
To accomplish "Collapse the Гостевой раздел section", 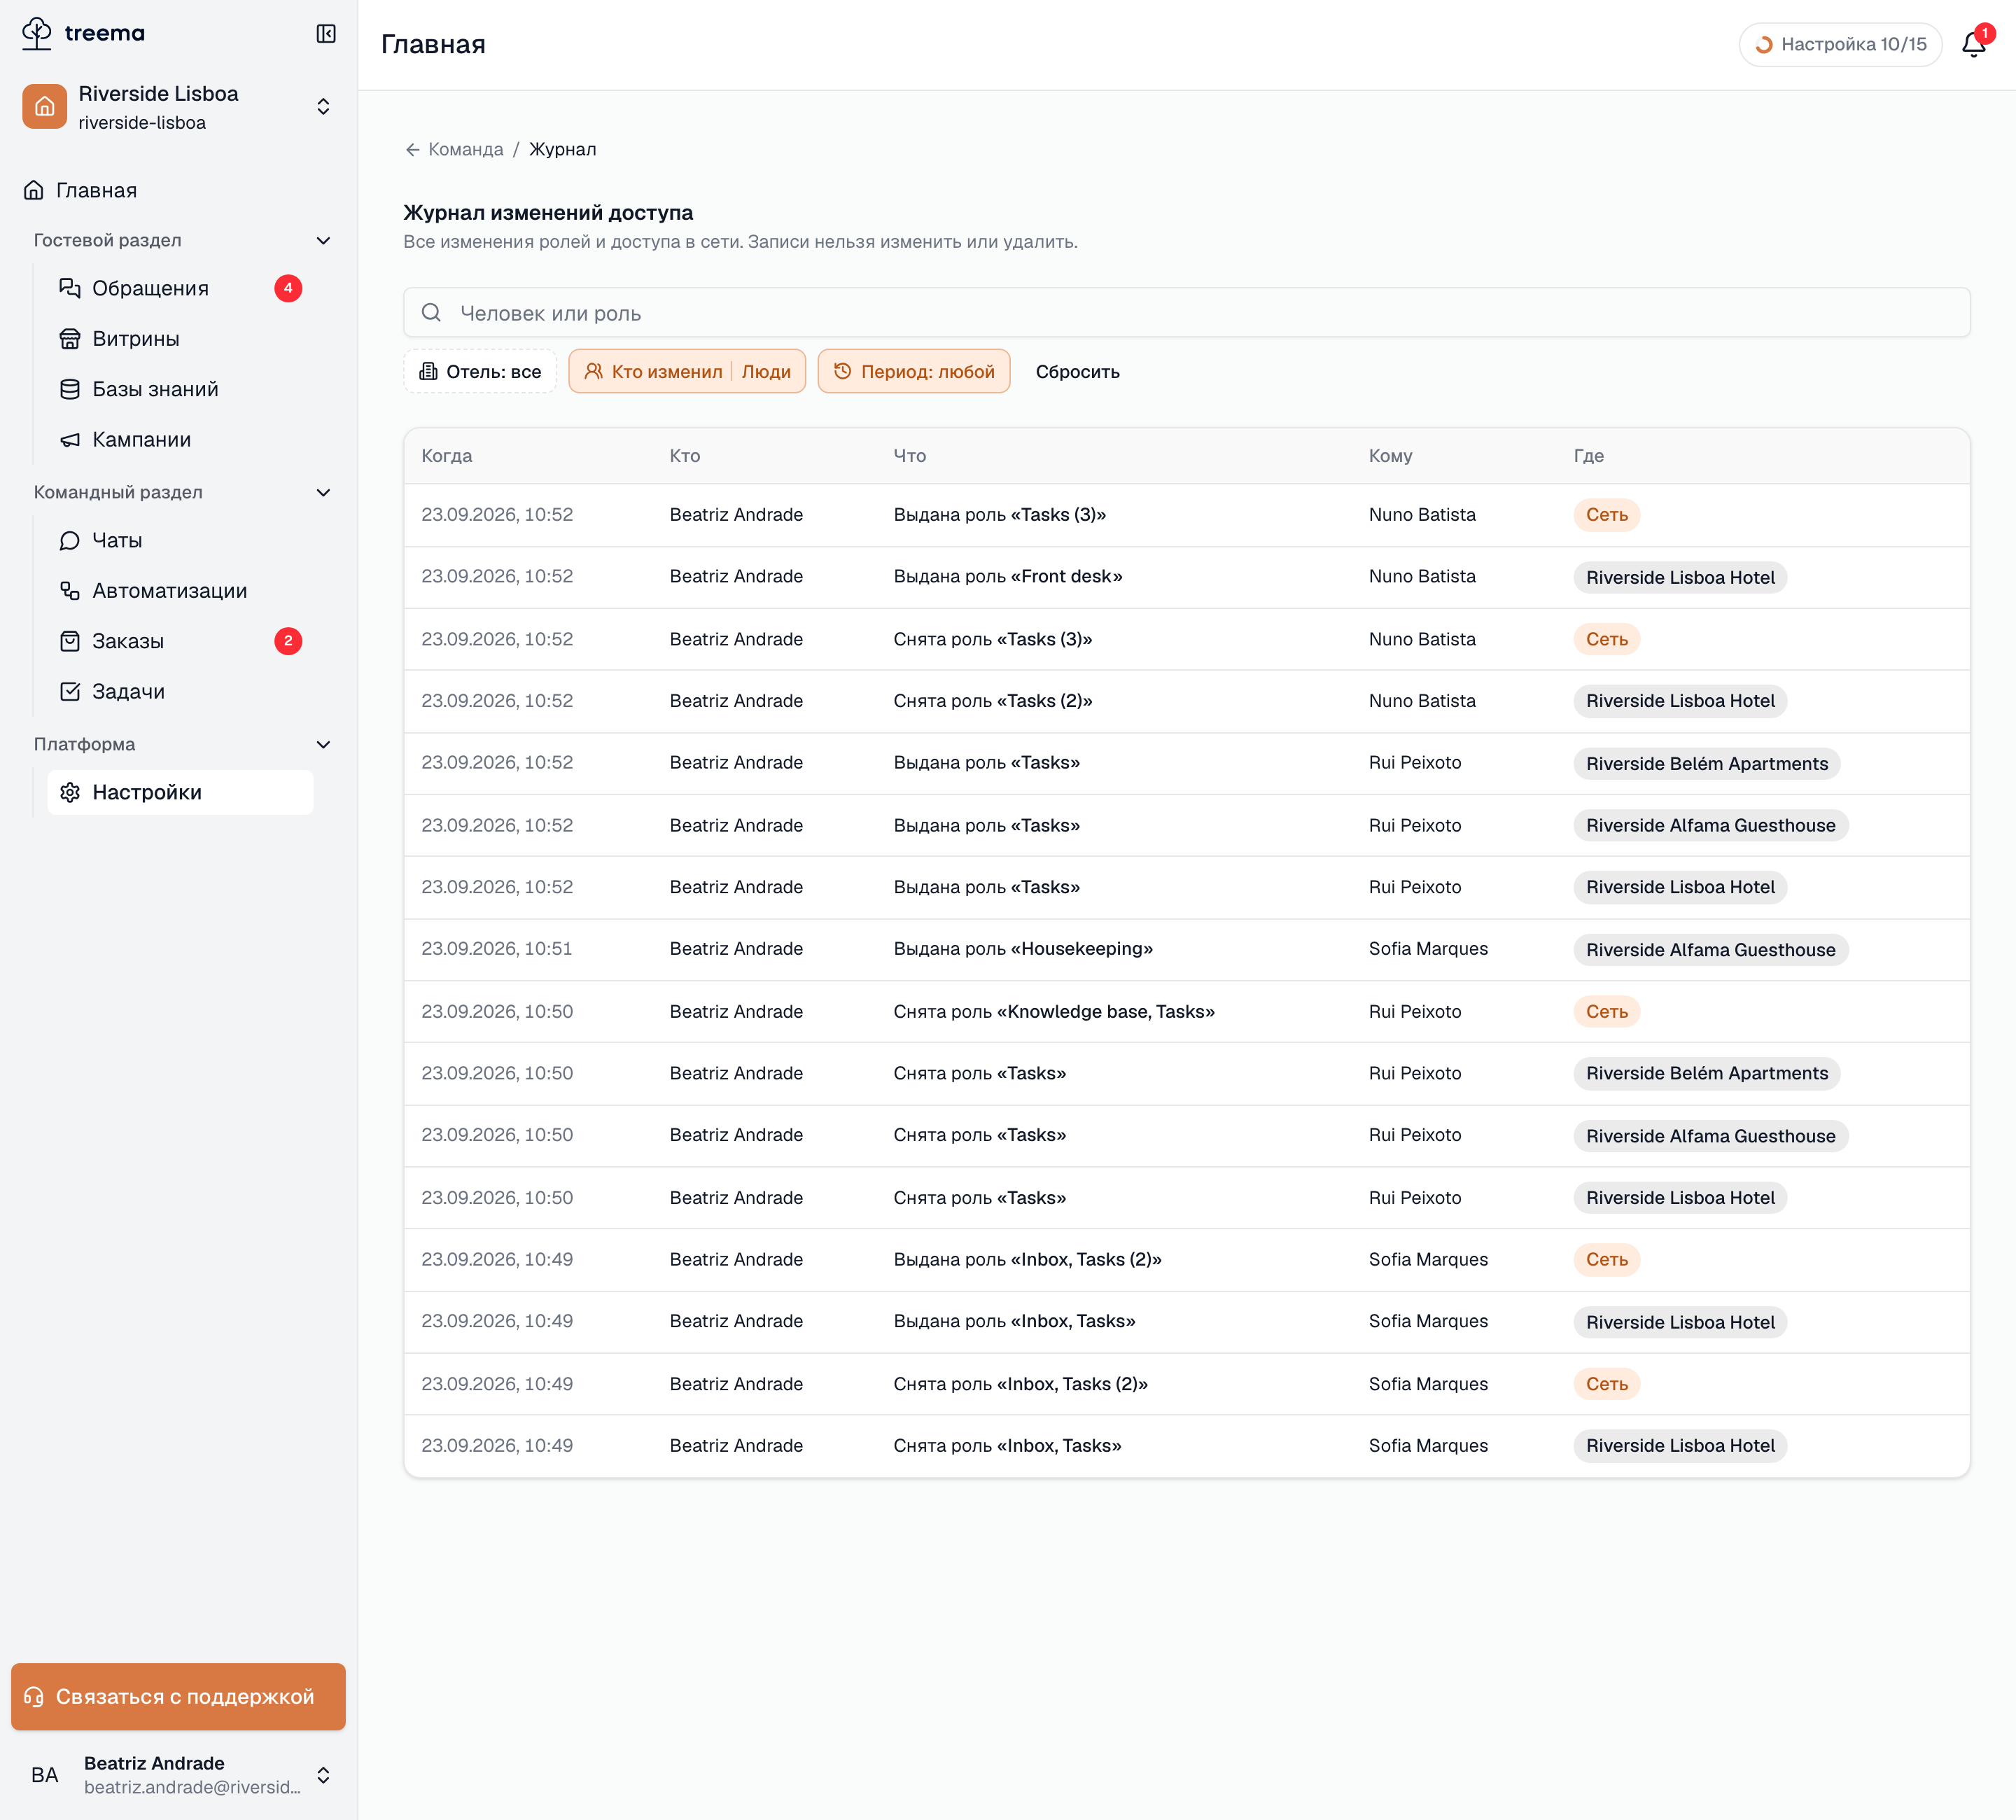I will 323,240.
